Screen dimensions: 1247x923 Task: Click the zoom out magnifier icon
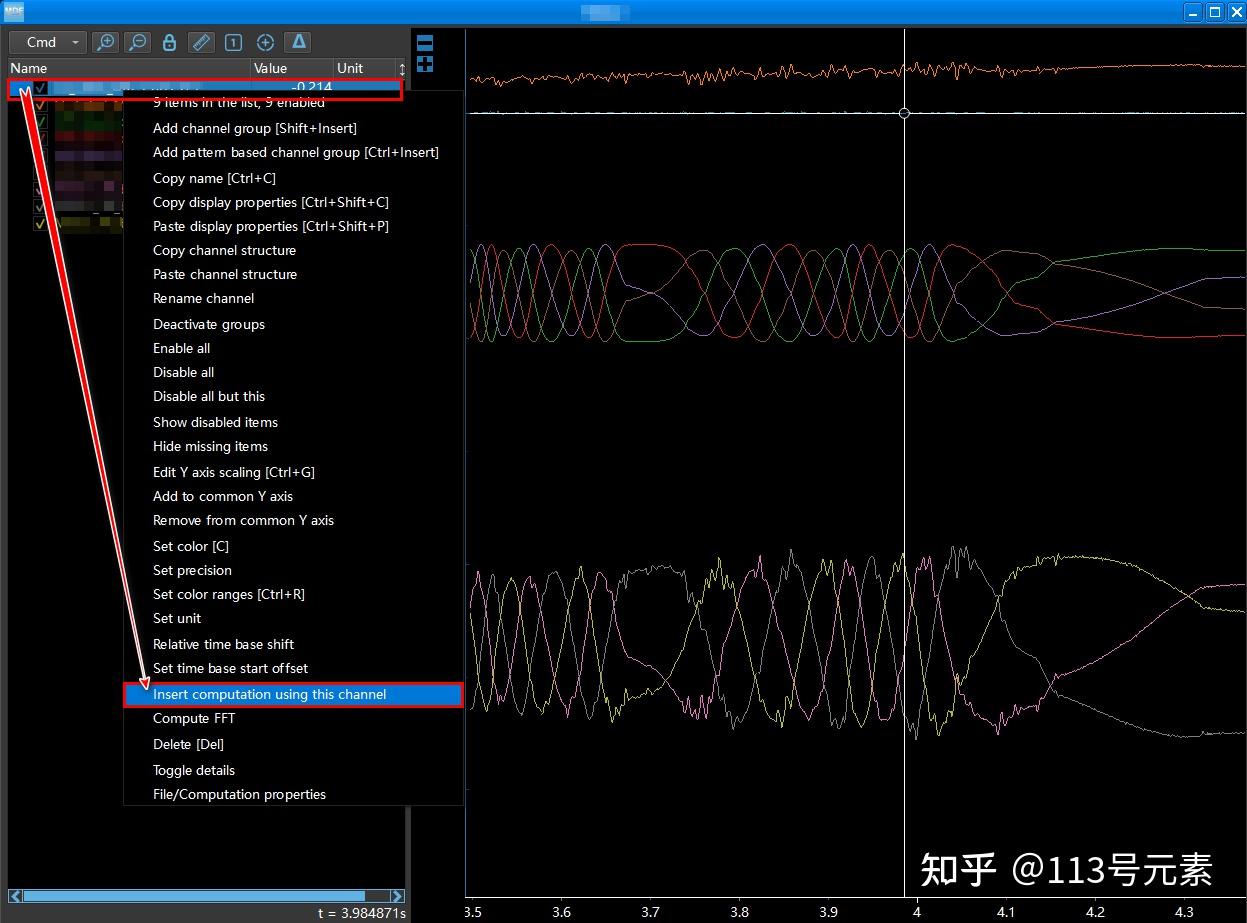137,42
